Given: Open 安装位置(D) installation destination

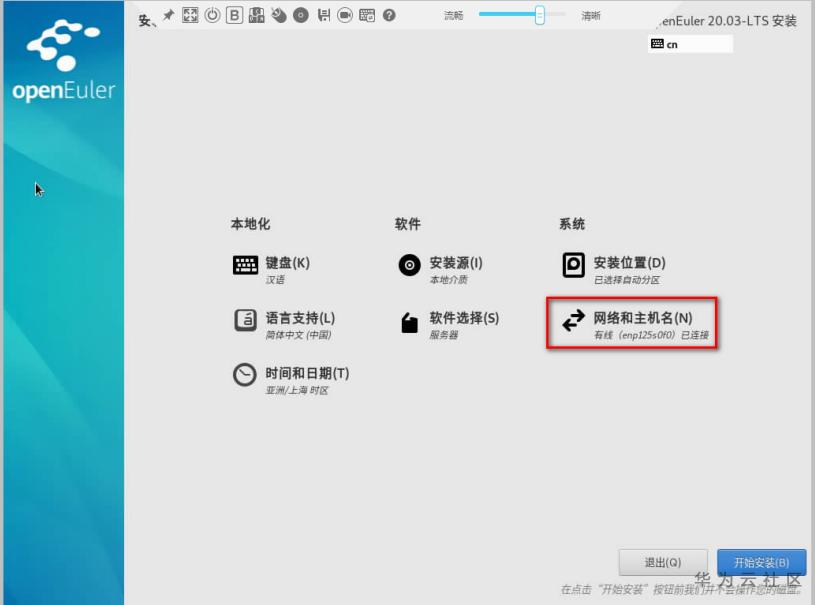Looking at the screenshot, I should (613, 269).
